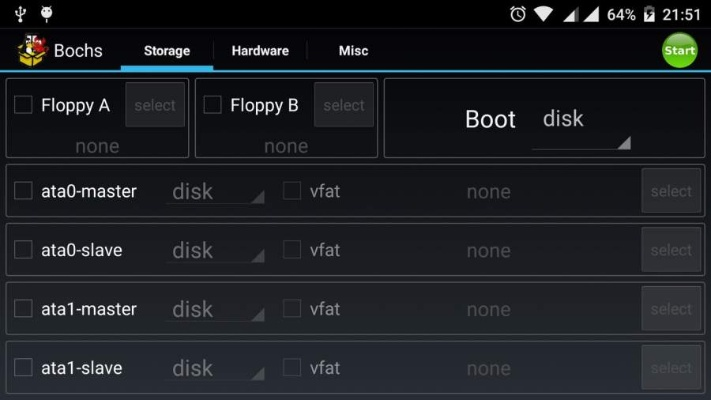Viewport: 711px width, 400px height.
Task: Switch to the Hardware tab
Action: click(260, 51)
